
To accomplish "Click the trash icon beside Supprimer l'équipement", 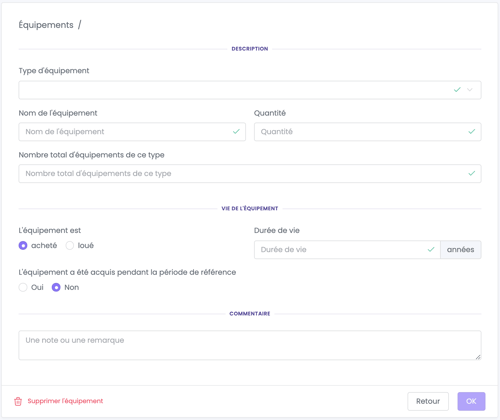I will 18,401.
